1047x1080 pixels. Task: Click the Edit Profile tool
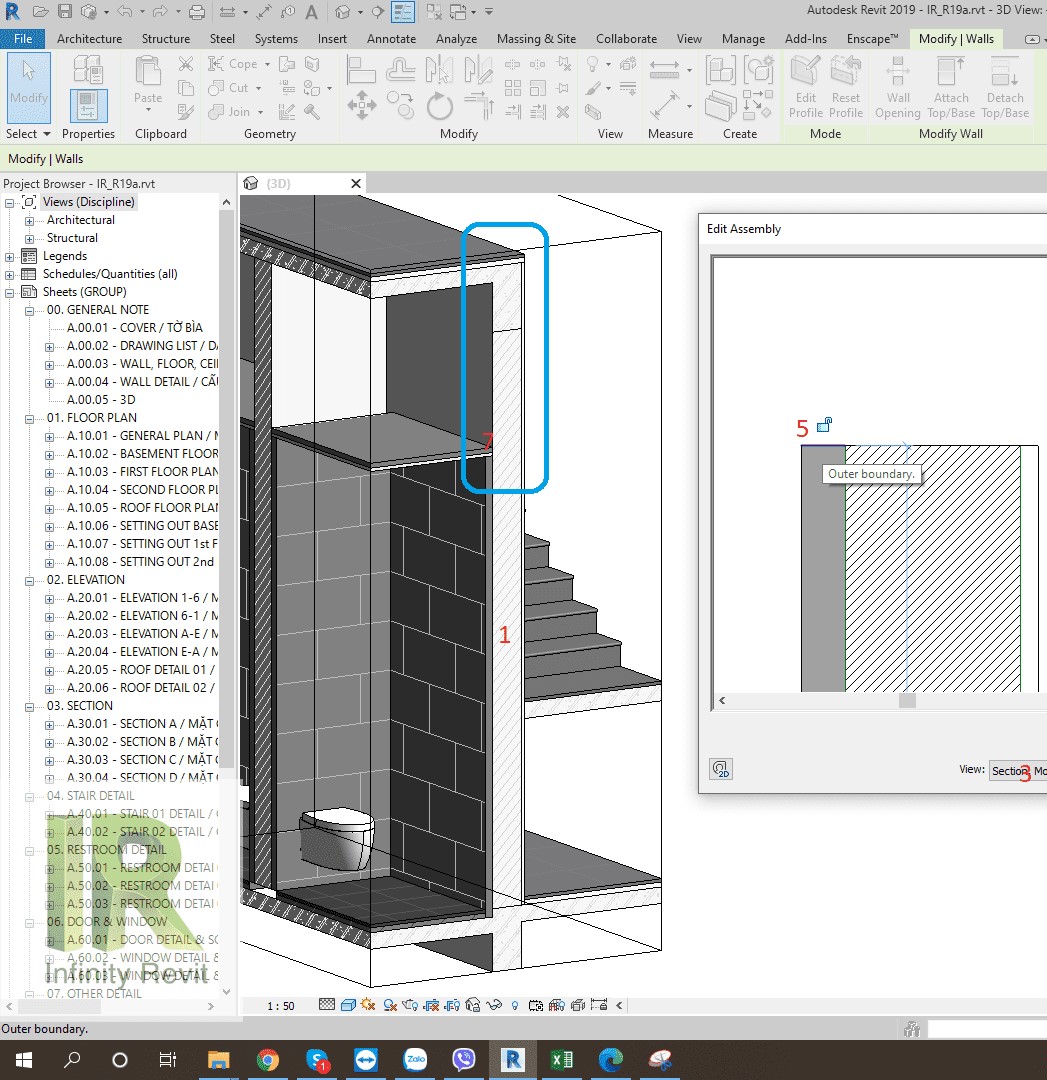805,87
